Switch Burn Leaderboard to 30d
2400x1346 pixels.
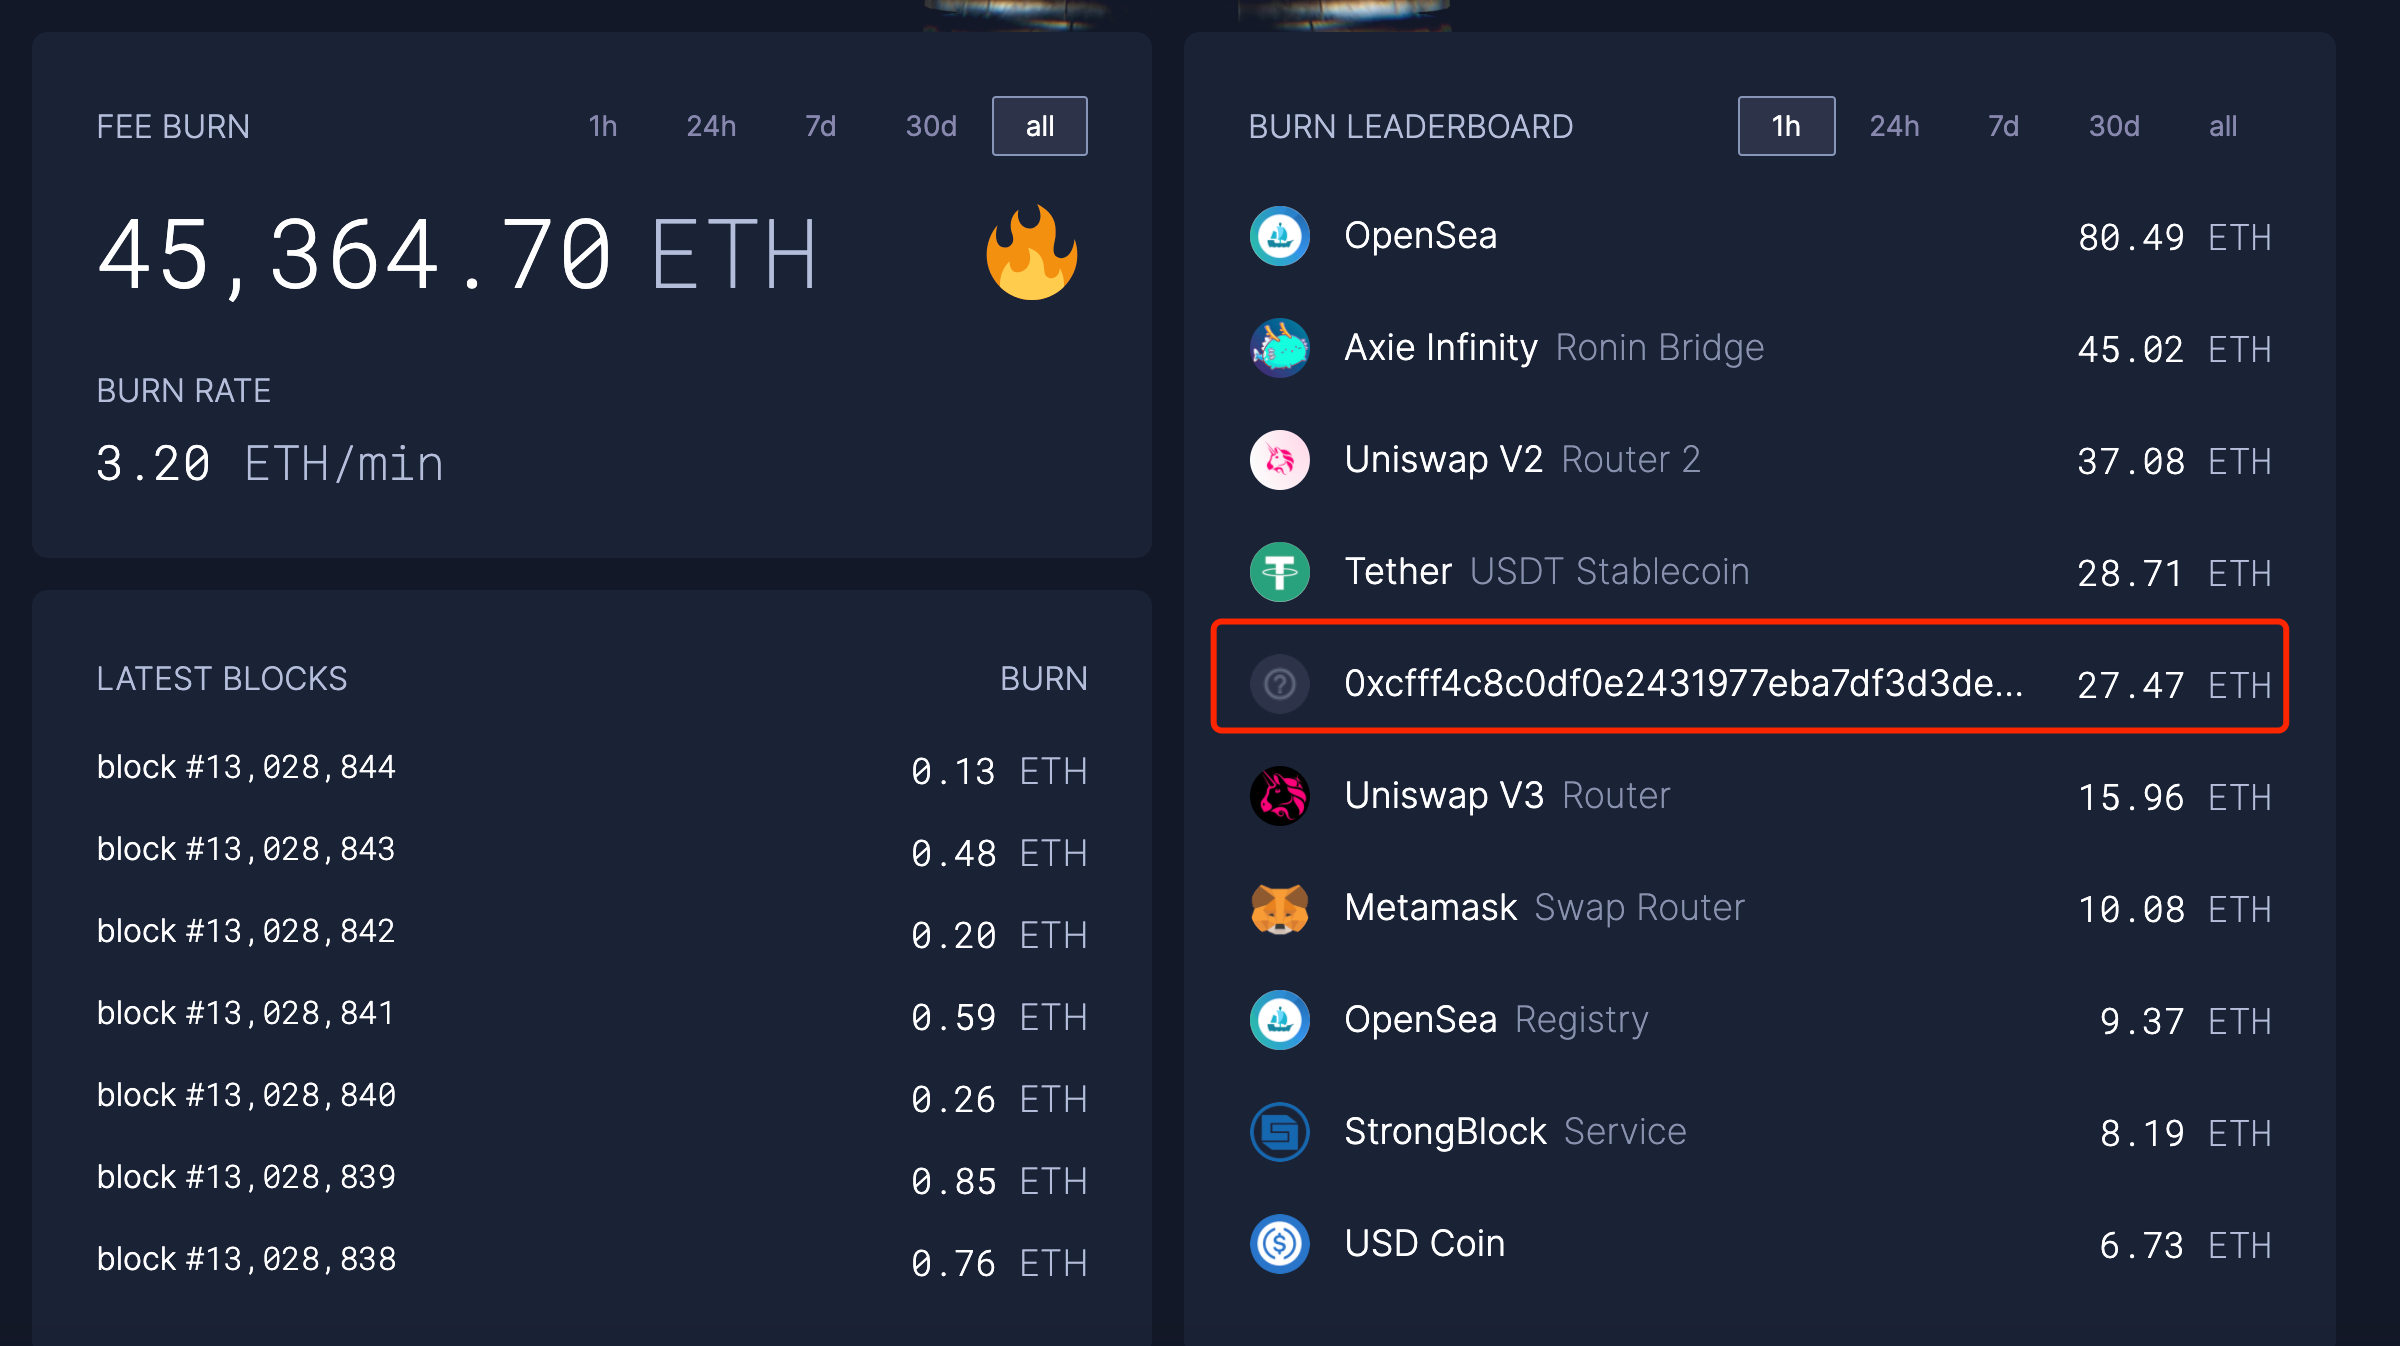pyautogui.click(x=2114, y=126)
